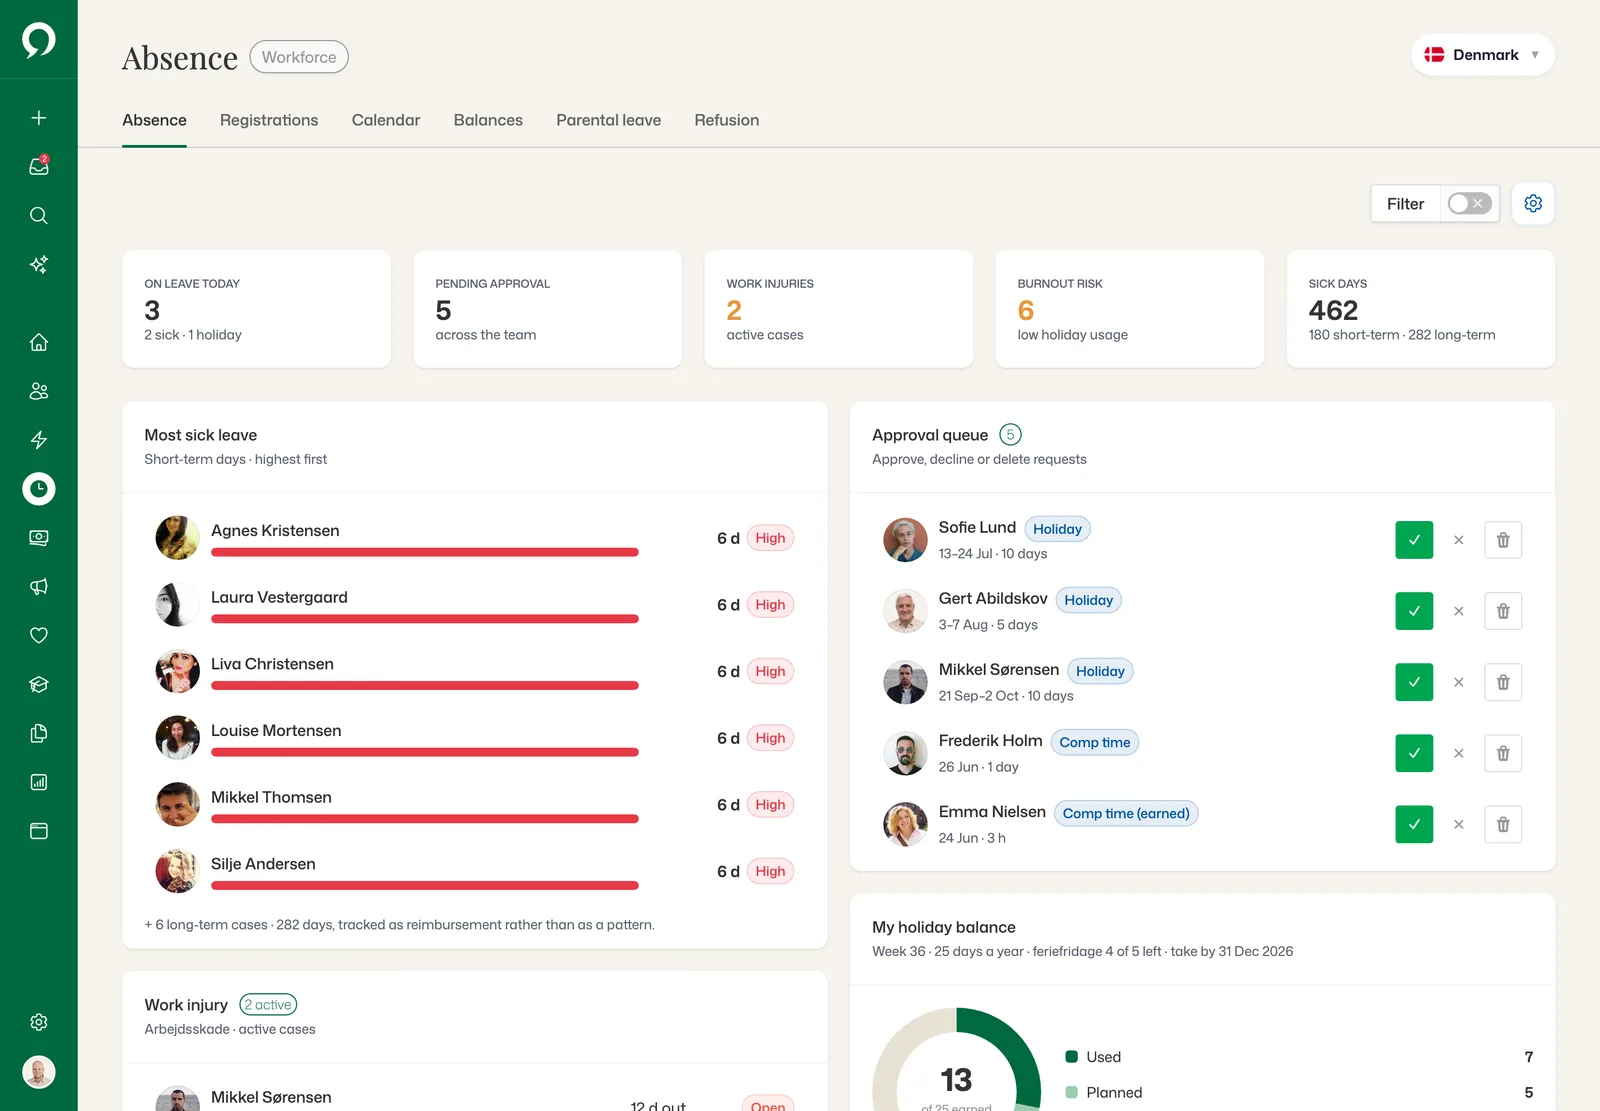This screenshot has width=1600, height=1111.
Task: Open the settings gear next to Filter
Action: [x=1533, y=204]
